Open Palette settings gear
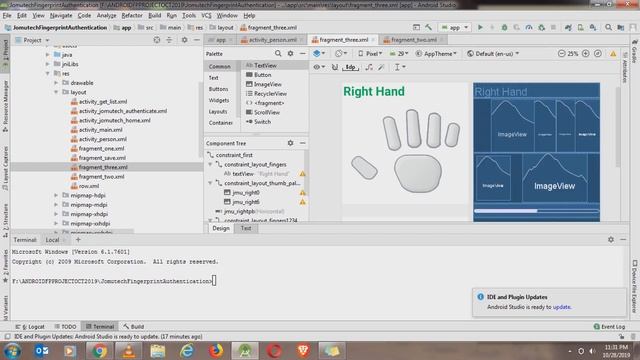Viewport: 640px width, 360px height. click(290, 53)
